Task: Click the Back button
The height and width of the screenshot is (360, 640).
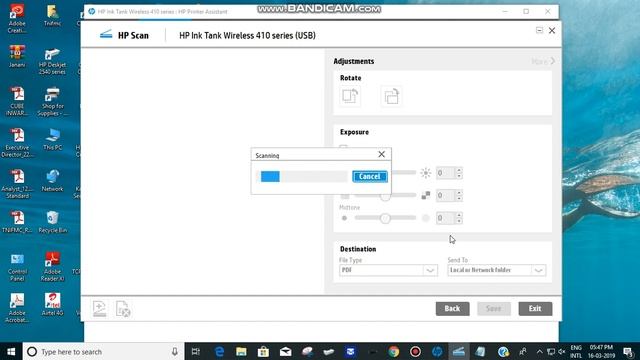Action: (452, 309)
